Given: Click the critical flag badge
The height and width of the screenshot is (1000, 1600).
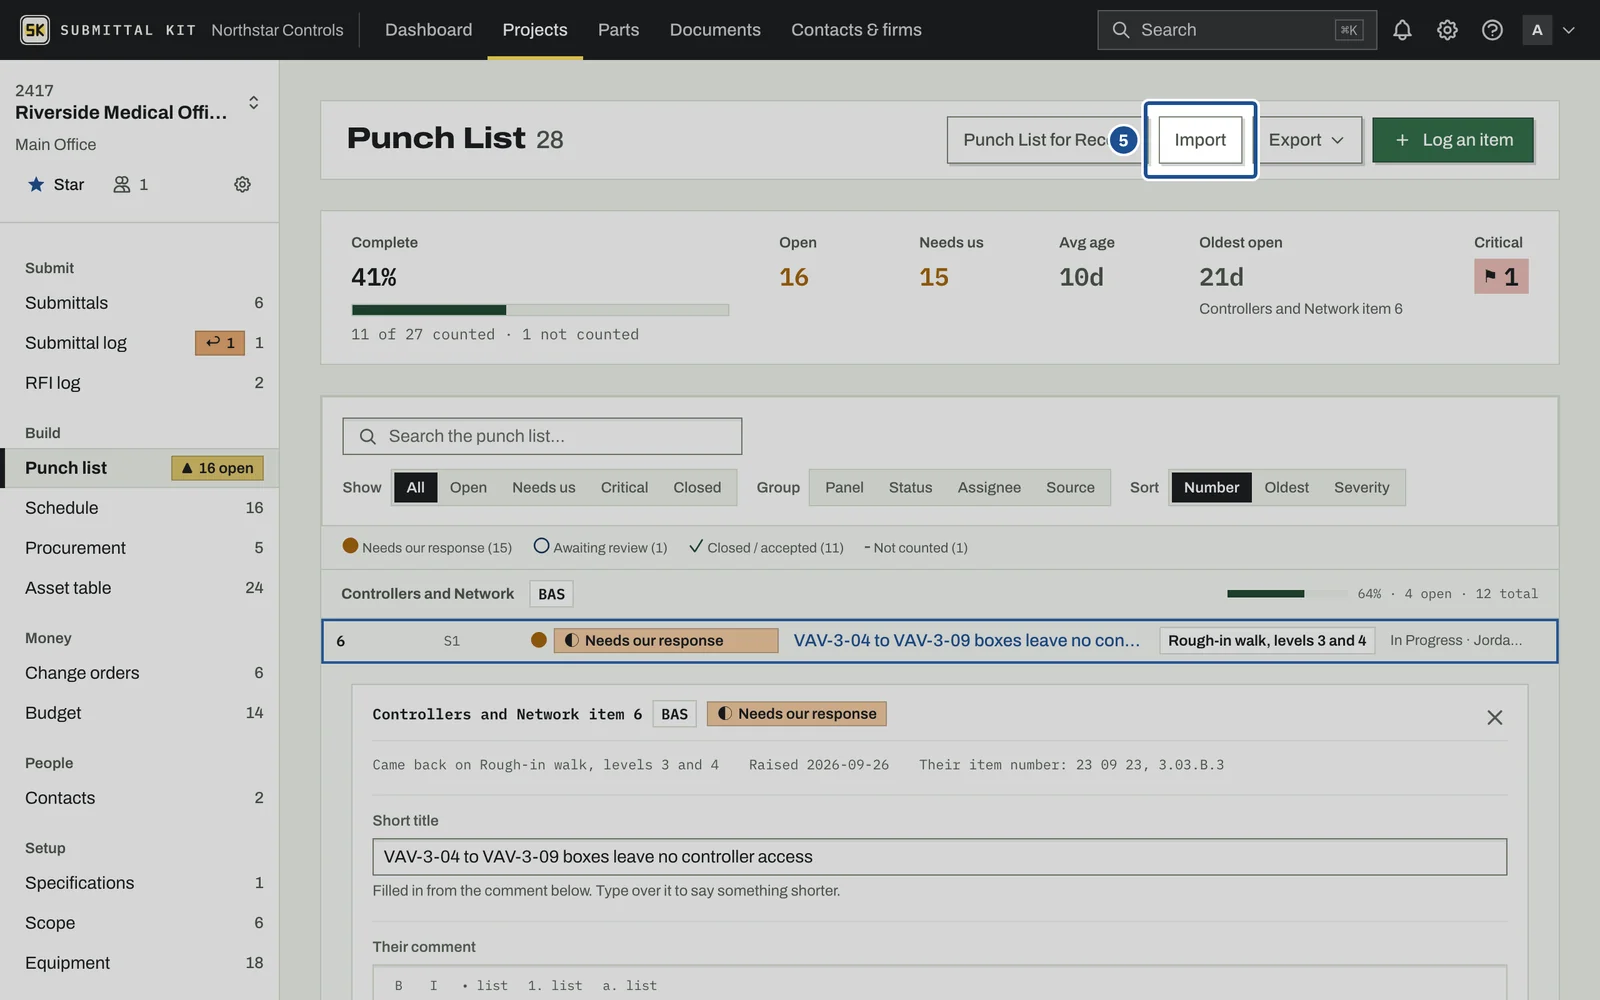Looking at the screenshot, I should pos(1501,277).
